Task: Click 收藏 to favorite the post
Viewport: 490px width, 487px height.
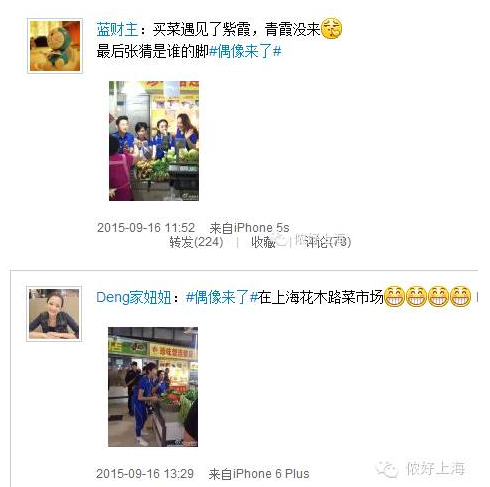Action: (x=263, y=242)
